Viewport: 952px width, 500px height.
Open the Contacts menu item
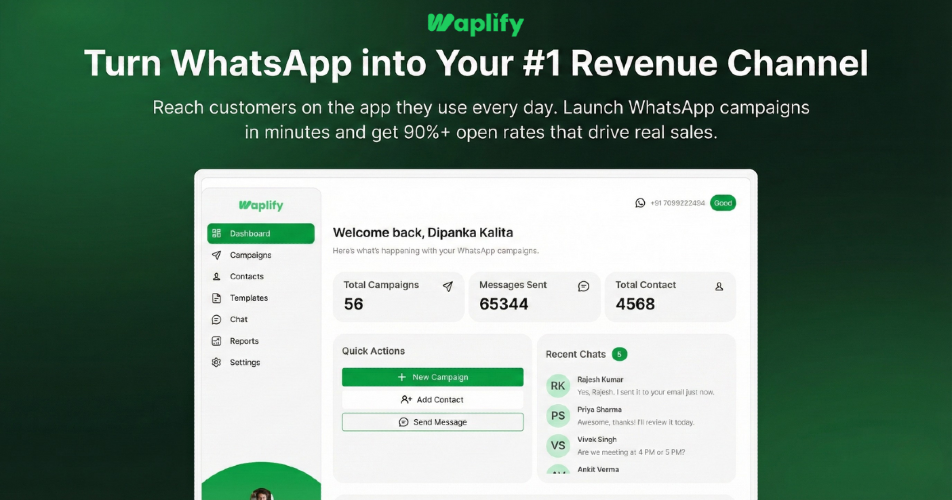[260, 277]
